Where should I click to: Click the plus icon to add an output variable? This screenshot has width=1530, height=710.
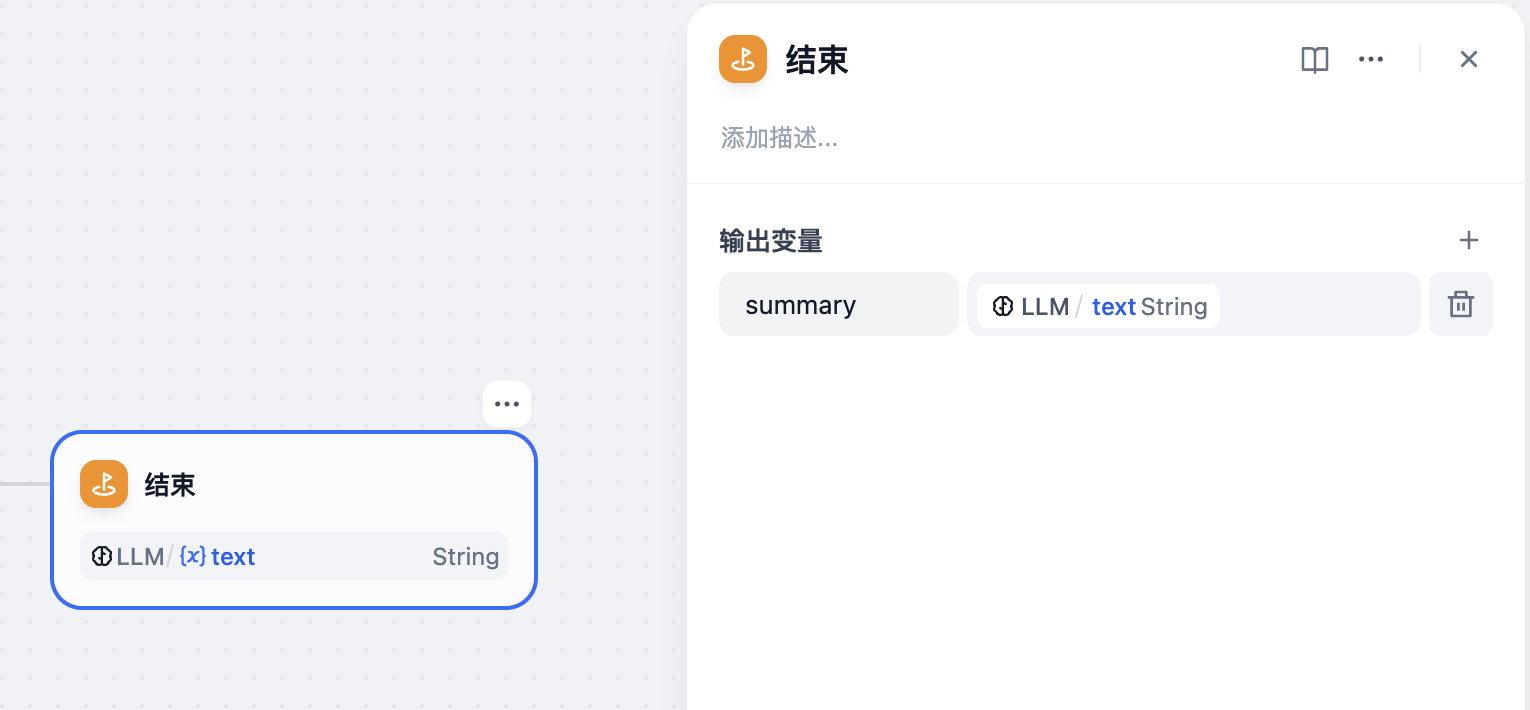(1468, 240)
